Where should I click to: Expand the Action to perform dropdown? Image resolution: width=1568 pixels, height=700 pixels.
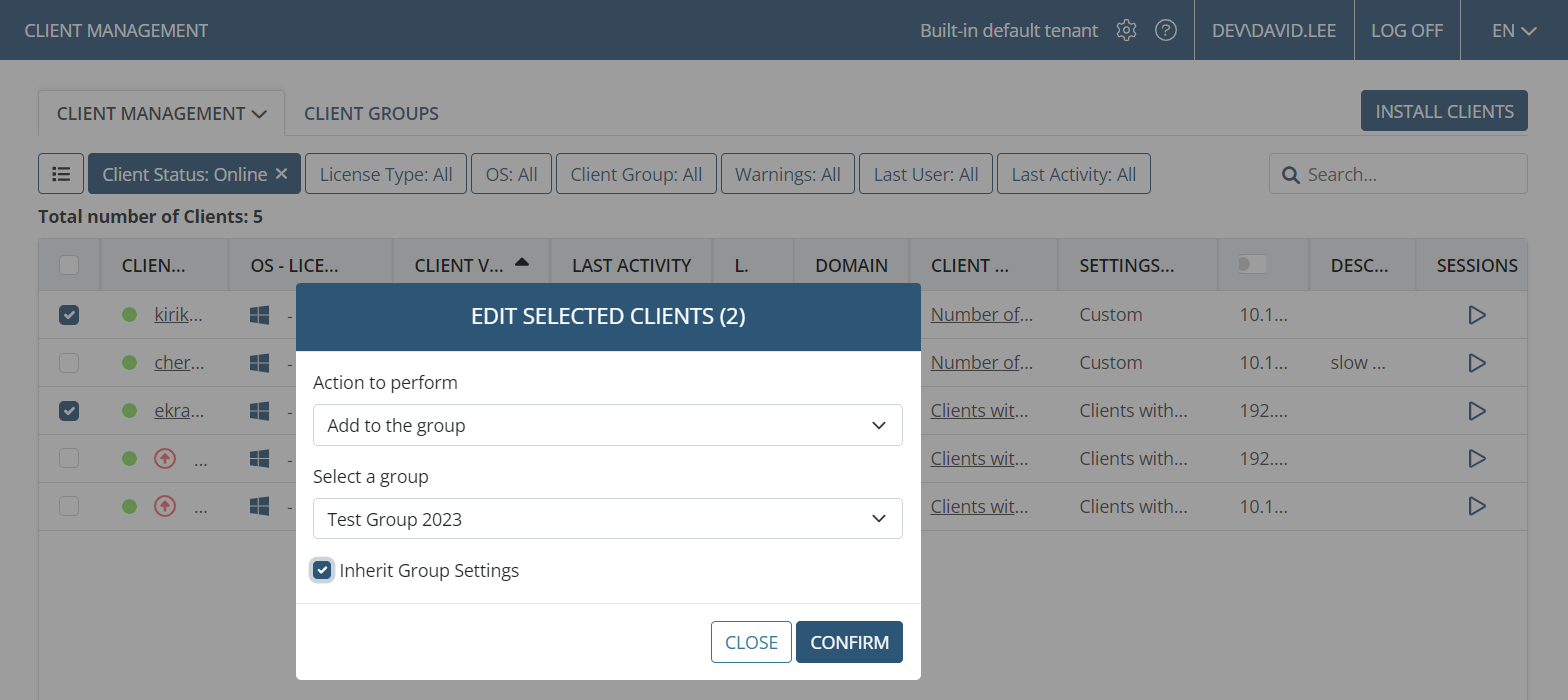click(607, 425)
